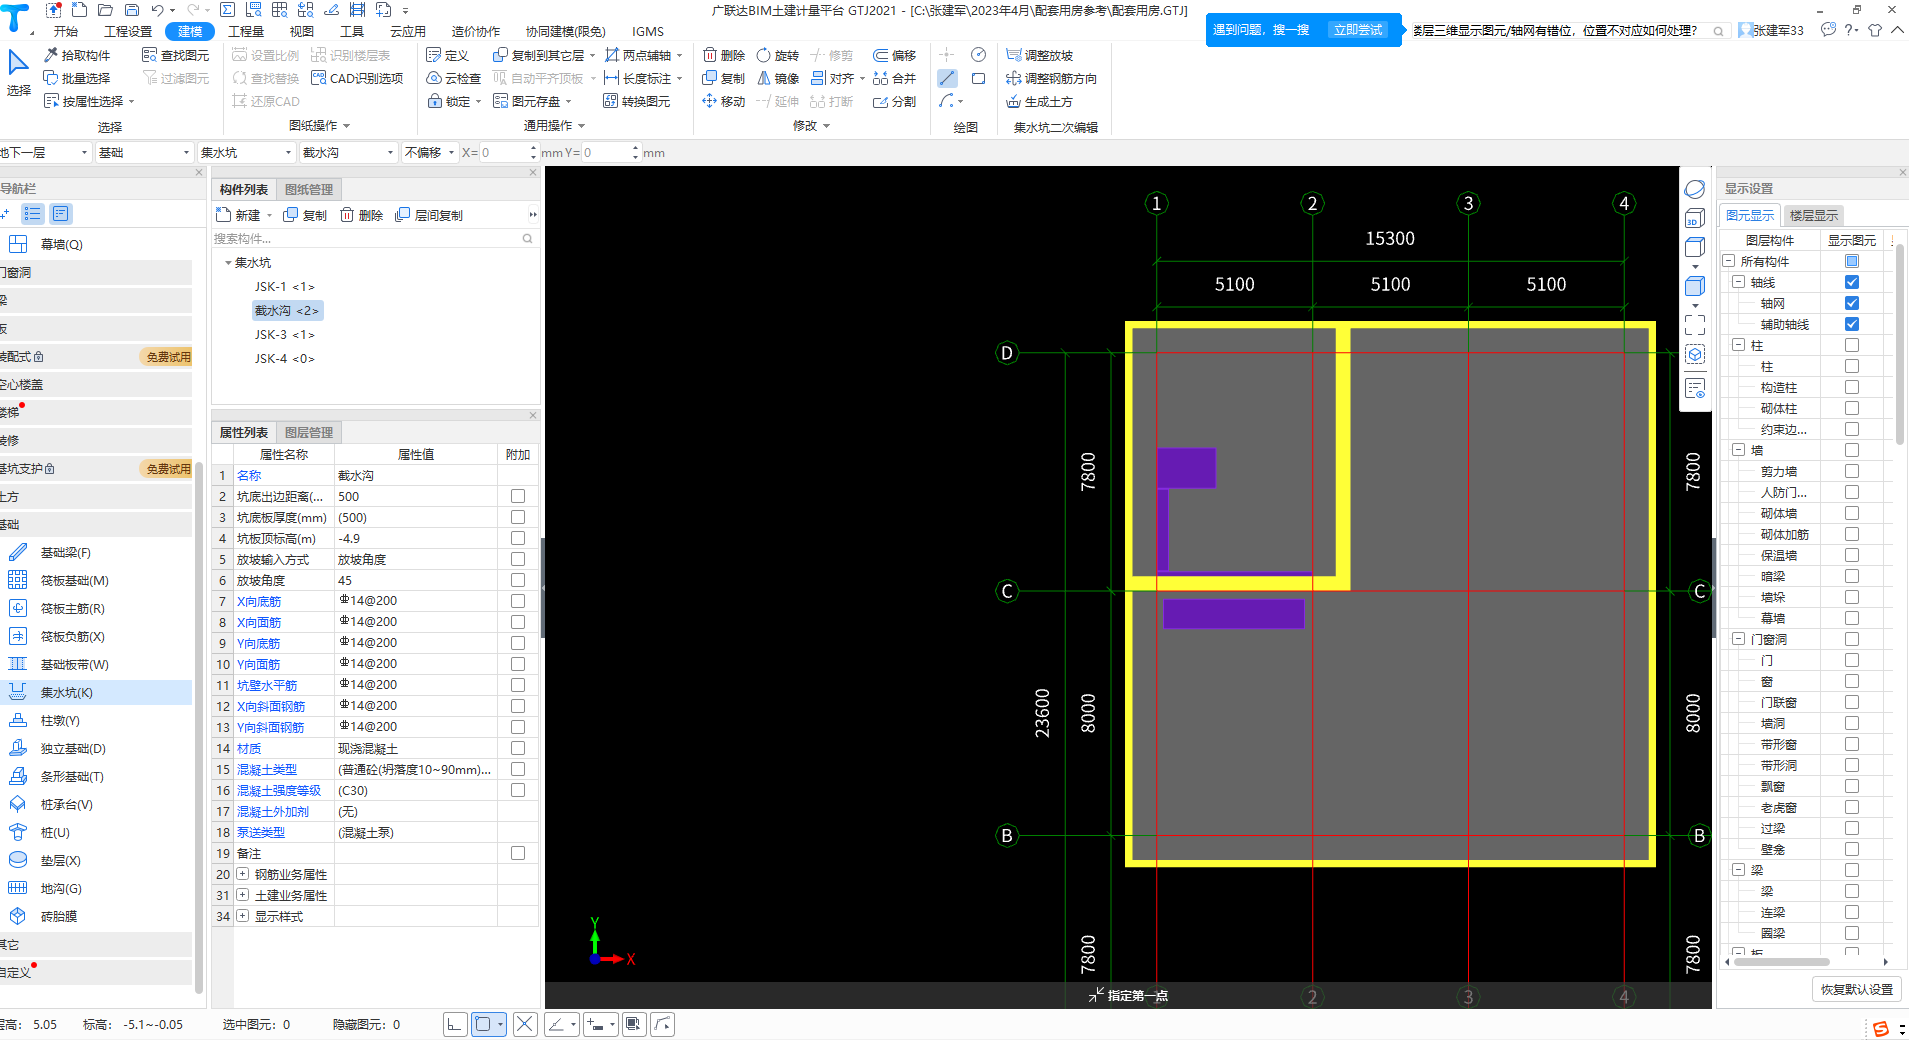Select the 镜像 mirror tool

click(x=778, y=78)
